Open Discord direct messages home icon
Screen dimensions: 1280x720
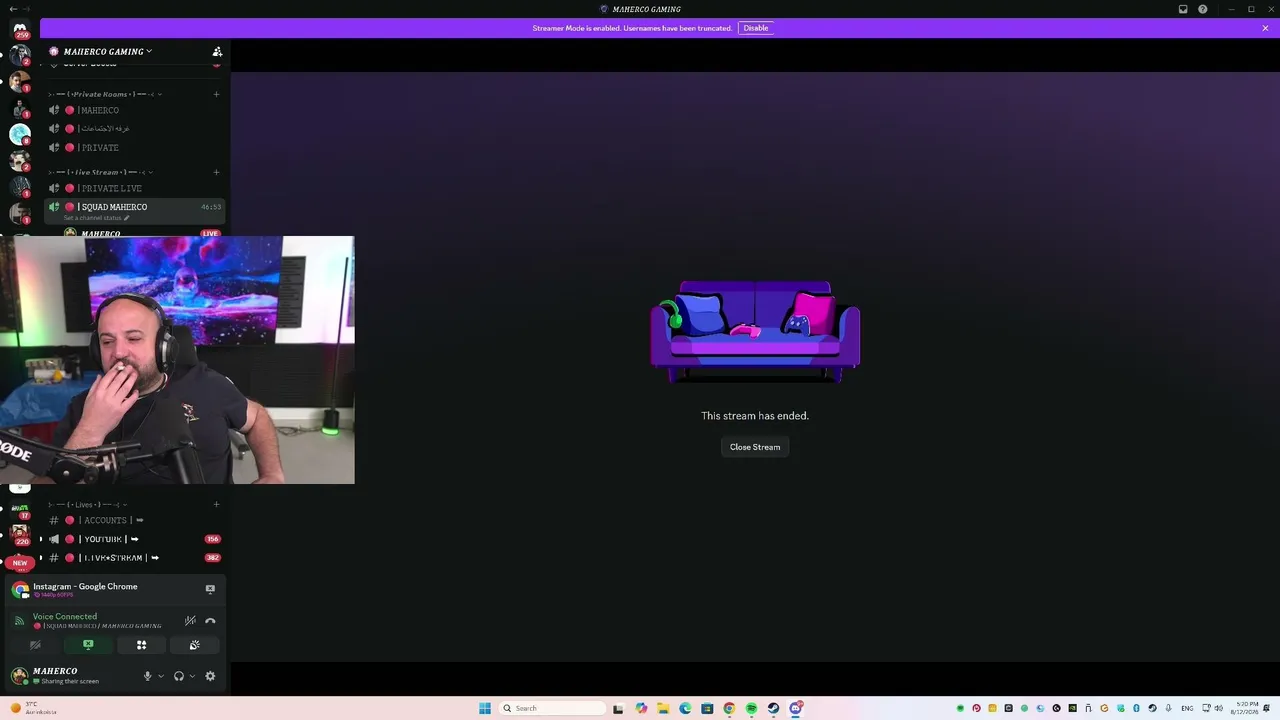tap(20, 30)
